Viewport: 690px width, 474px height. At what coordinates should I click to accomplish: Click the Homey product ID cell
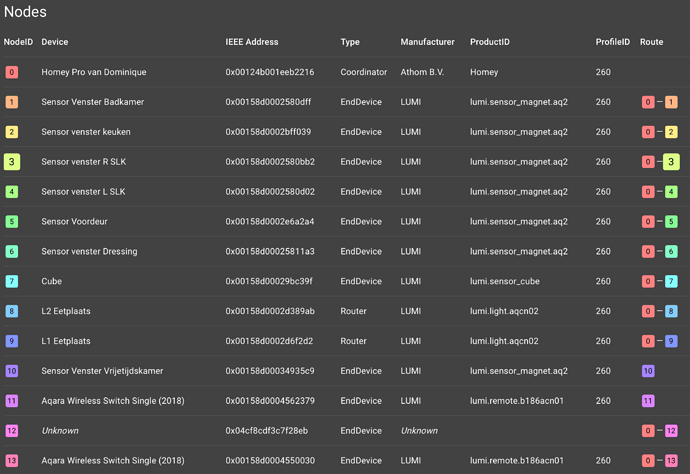[484, 72]
